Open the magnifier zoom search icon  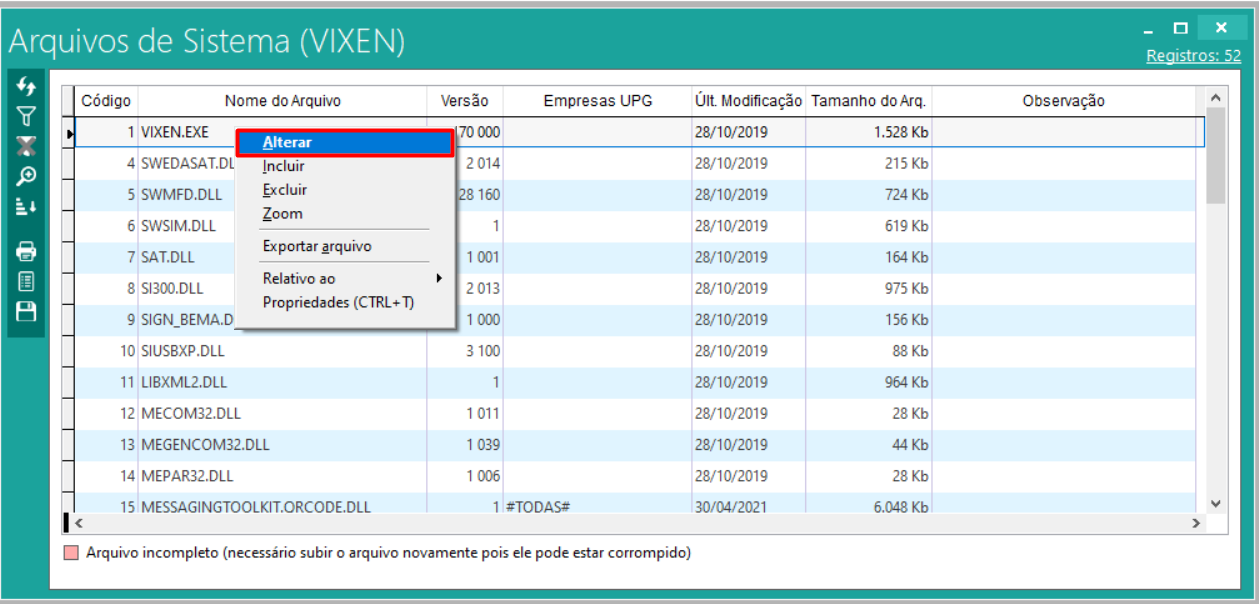(26, 176)
